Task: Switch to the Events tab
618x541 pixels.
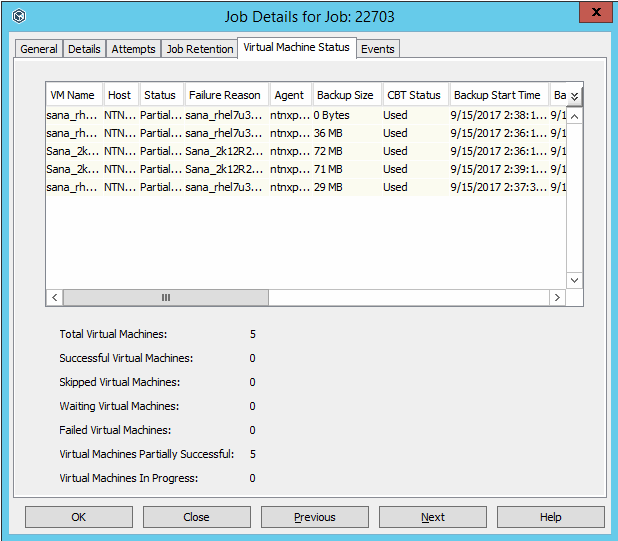Action: click(x=377, y=49)
